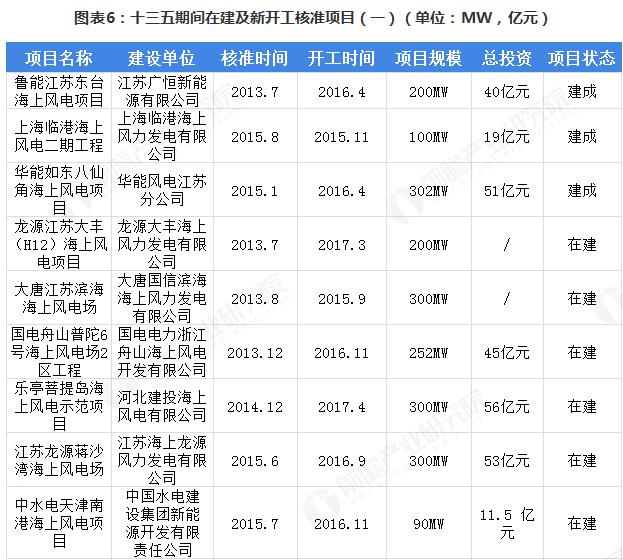Select the 建设单位 column header
623x560 pixels.
[162, 57]
